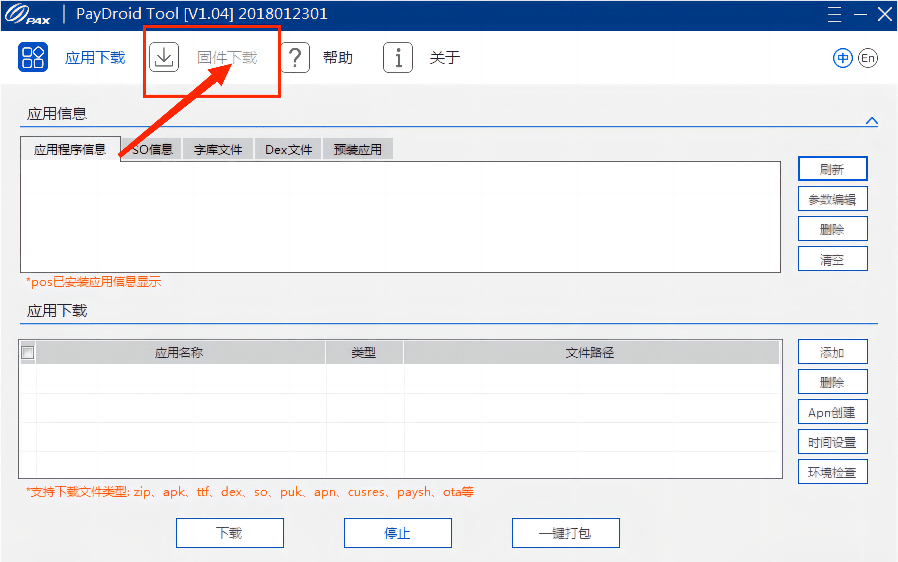898x562 pixels.
Task: Click the 固件下载 download icon
Action: (164, 57)
